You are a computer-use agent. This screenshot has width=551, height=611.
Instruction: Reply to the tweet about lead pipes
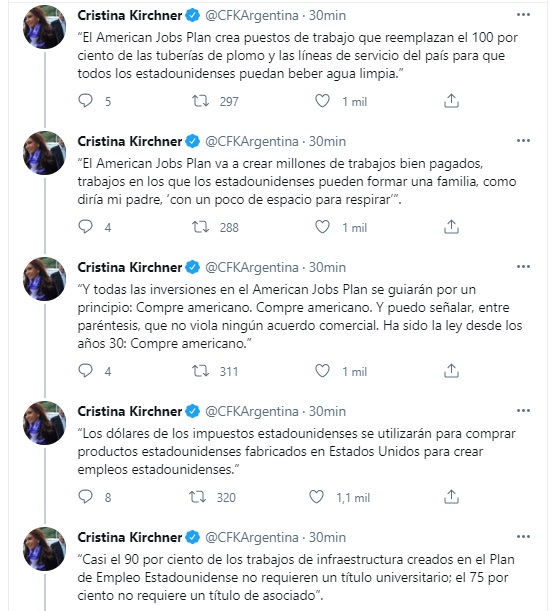coord(85,101)
